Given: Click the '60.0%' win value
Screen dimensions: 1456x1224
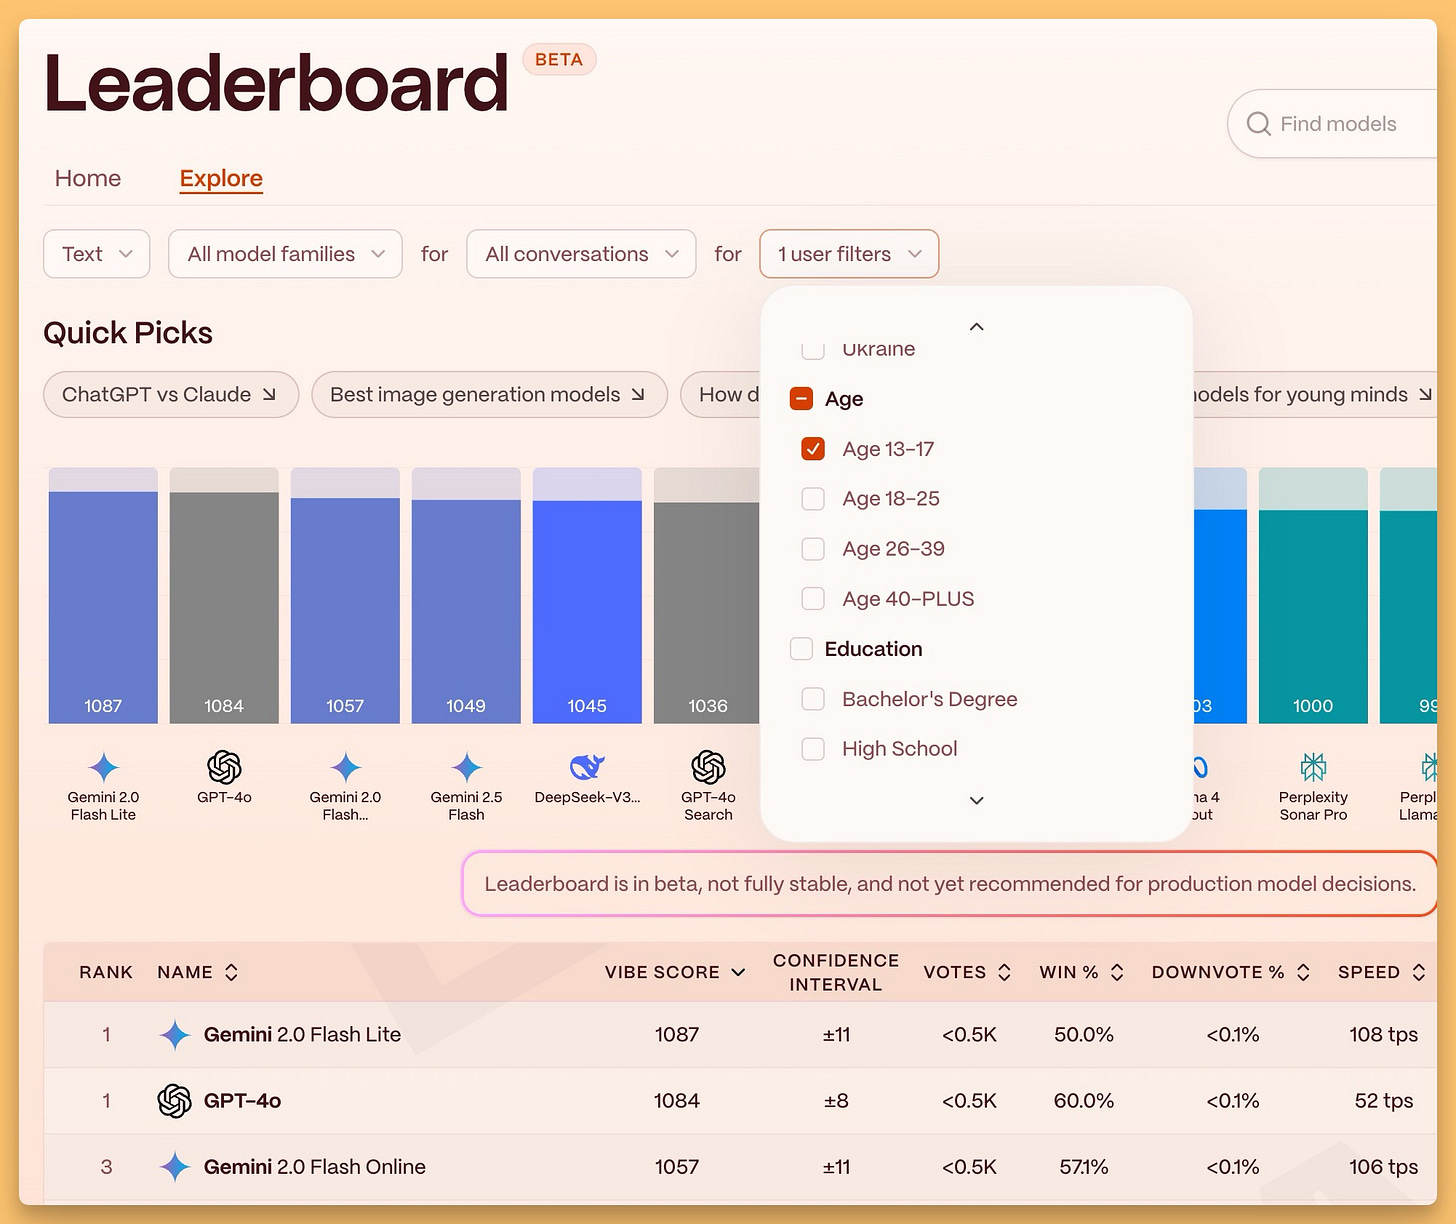Looking at the screenshot, I should 1084,1101.
